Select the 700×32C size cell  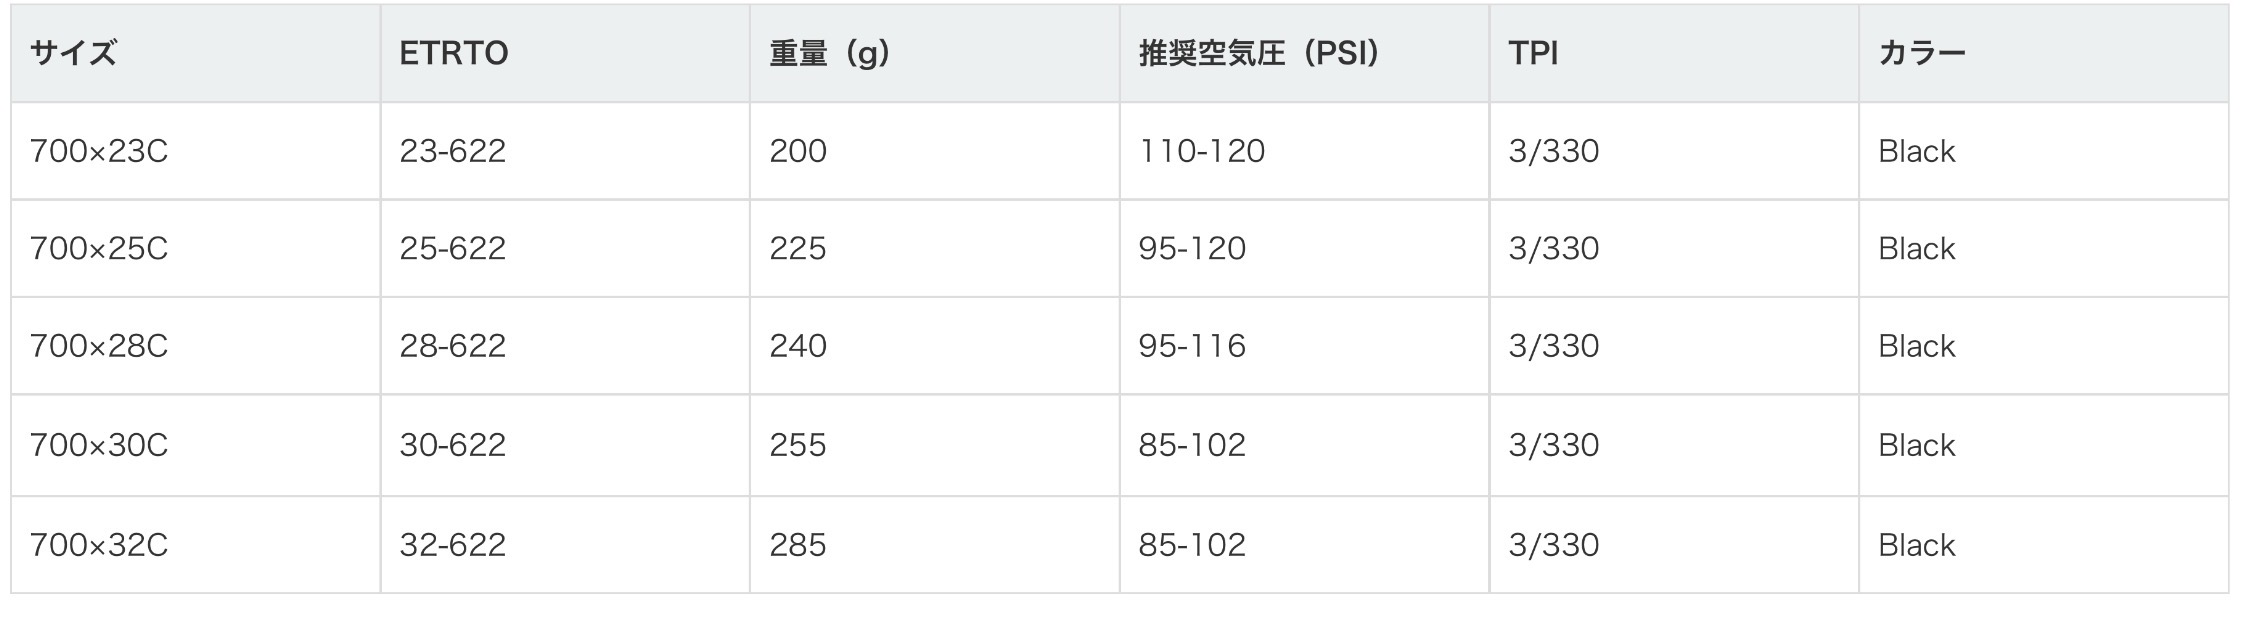98,545
